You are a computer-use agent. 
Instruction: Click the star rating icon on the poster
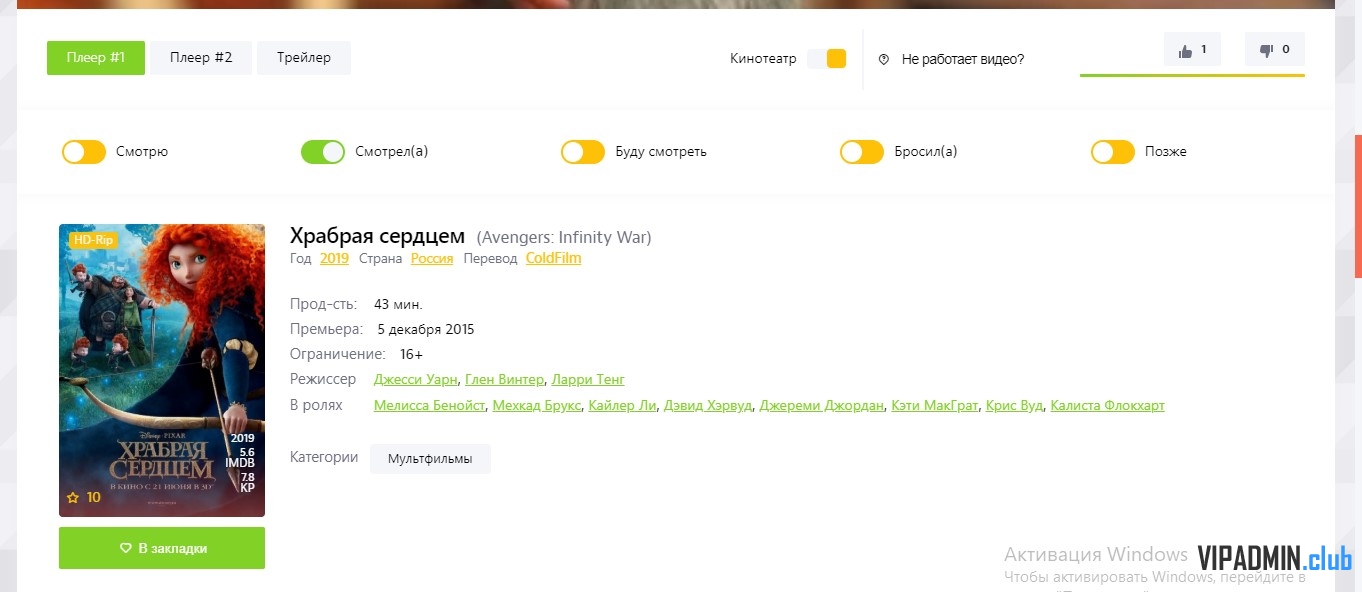coord(73,497)
